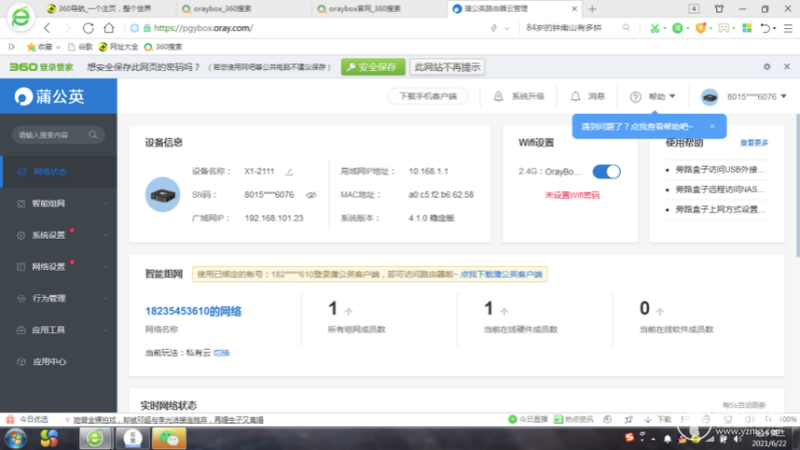This screenshot has height=450, width=800.
Task: Click the 蒲公英 logo
Action: coord(49,96)
